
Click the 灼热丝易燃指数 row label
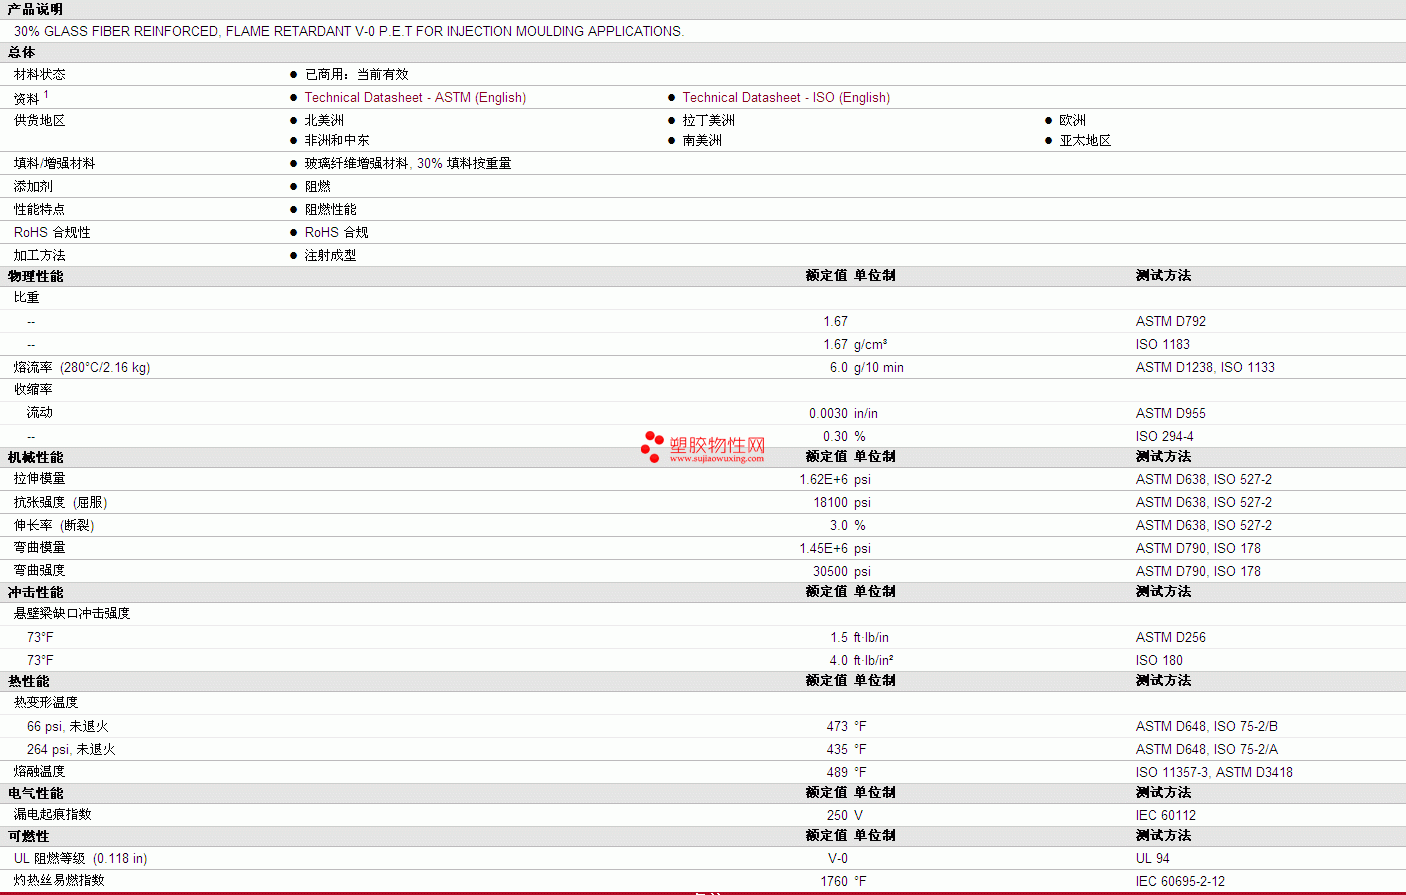(59, 881)
